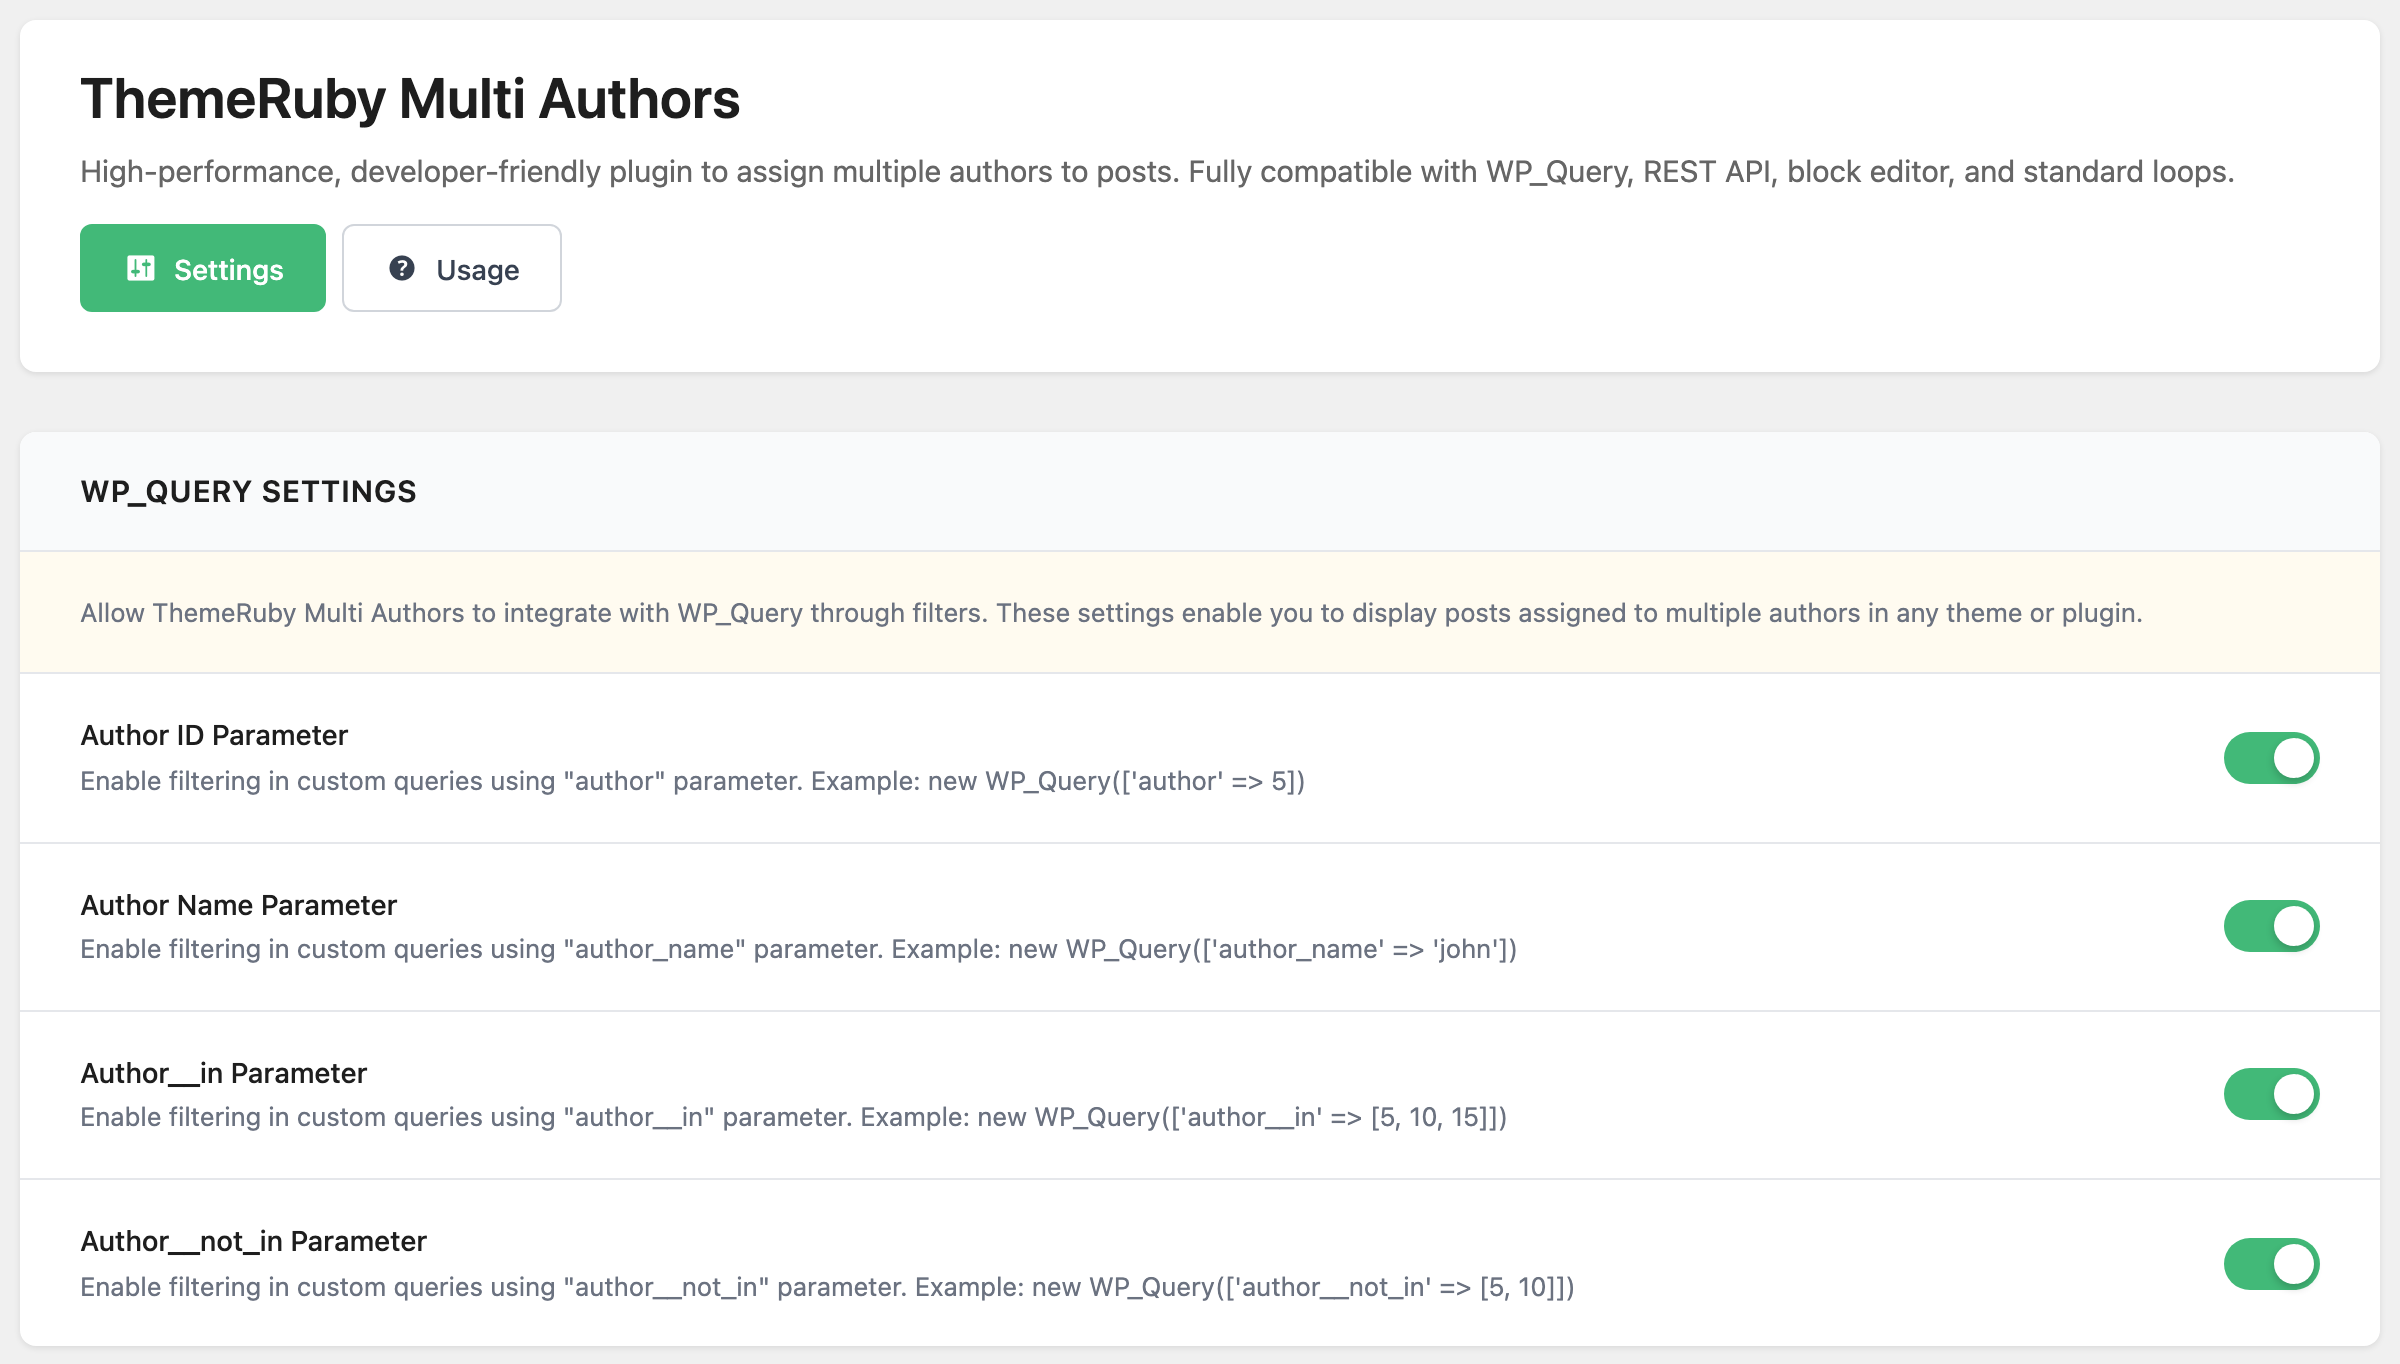Click the 'author' => 5 example description

click(x=693, y=781)
